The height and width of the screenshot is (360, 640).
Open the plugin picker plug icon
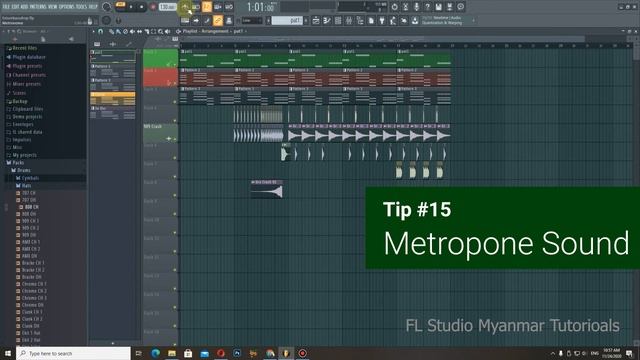click(382, 20)
